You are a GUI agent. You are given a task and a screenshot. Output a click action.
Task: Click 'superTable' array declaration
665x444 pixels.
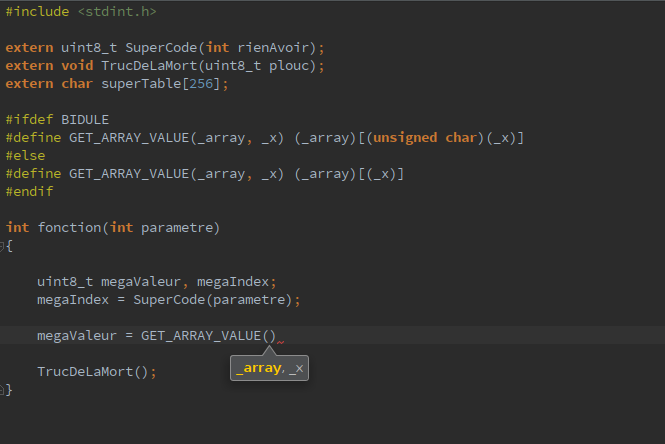(141, 84)
